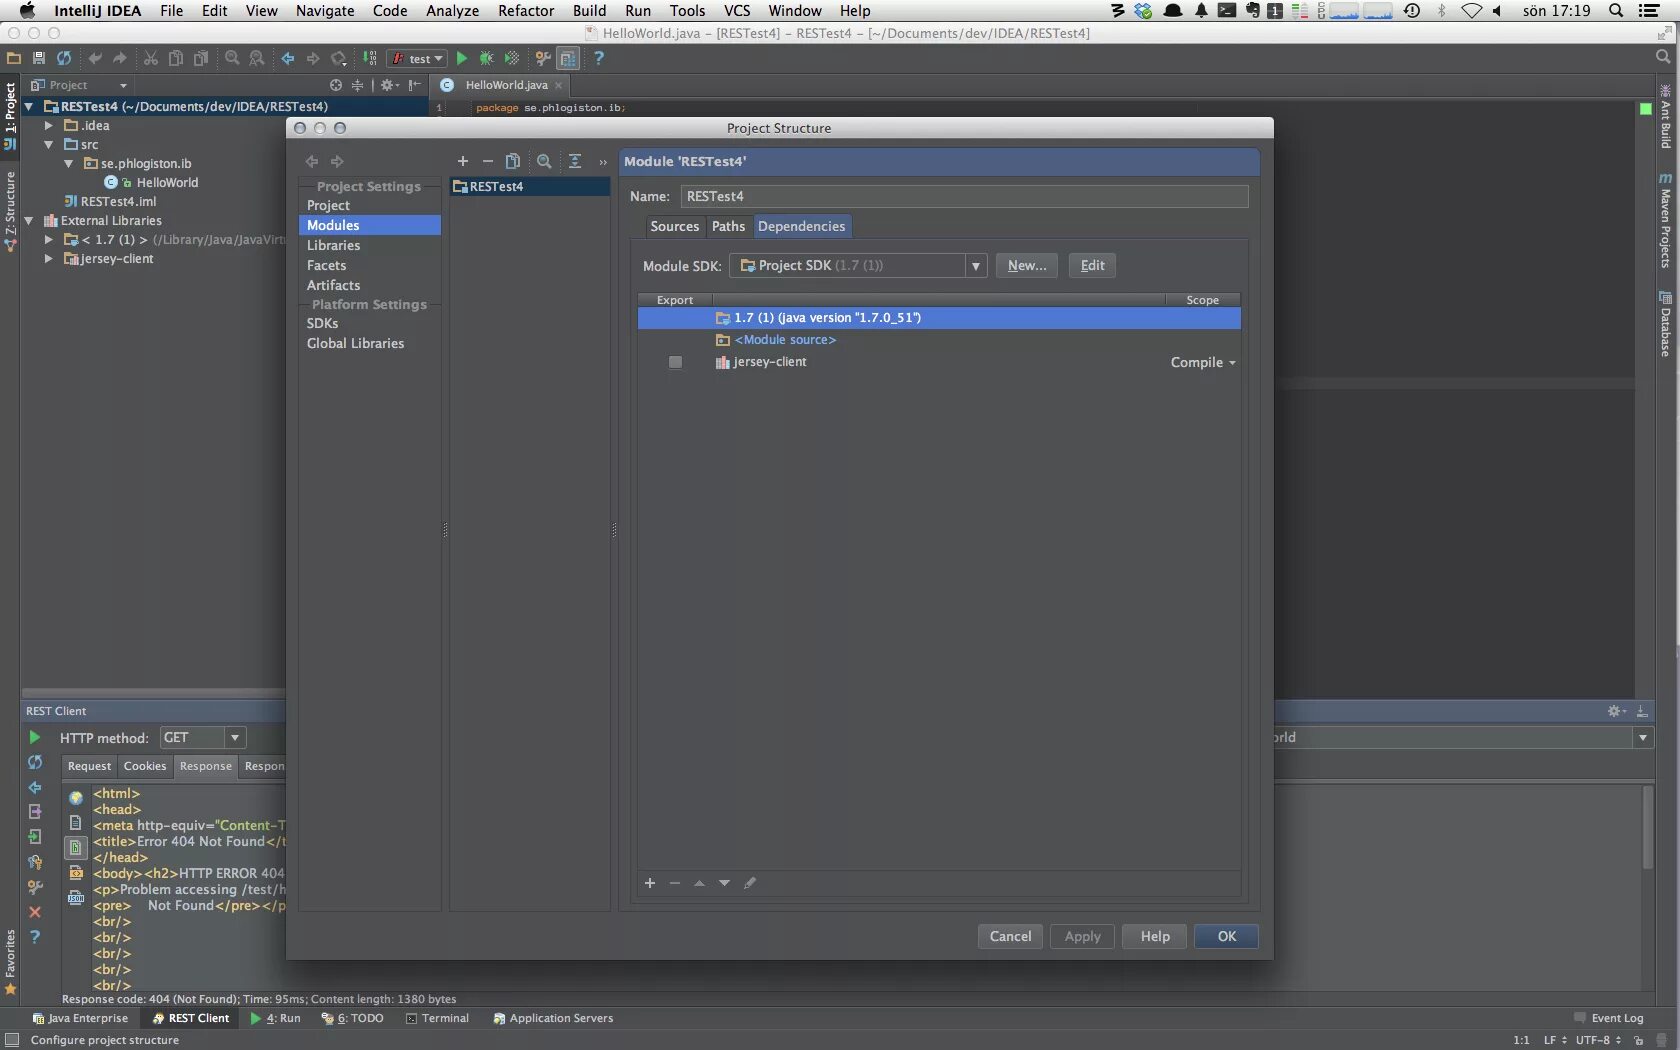This screenshot has width=1680, height=1050.
Task: Expand the .idea folder in the project tree
Action: (48, 126)
